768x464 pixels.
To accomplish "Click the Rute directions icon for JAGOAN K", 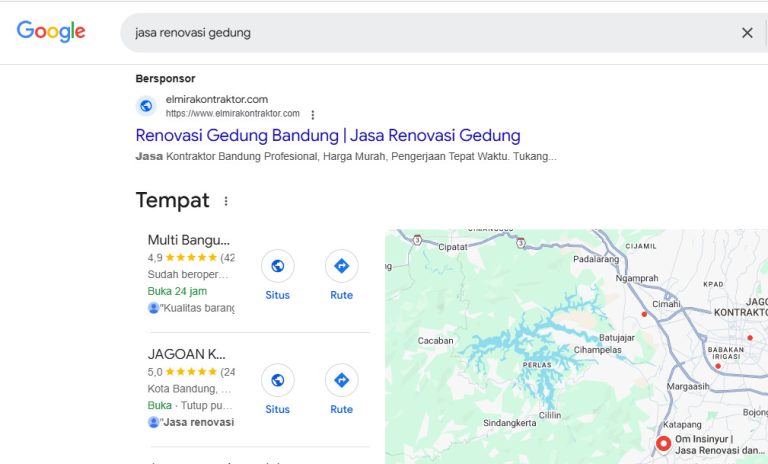I will click(x=341, y=380).
